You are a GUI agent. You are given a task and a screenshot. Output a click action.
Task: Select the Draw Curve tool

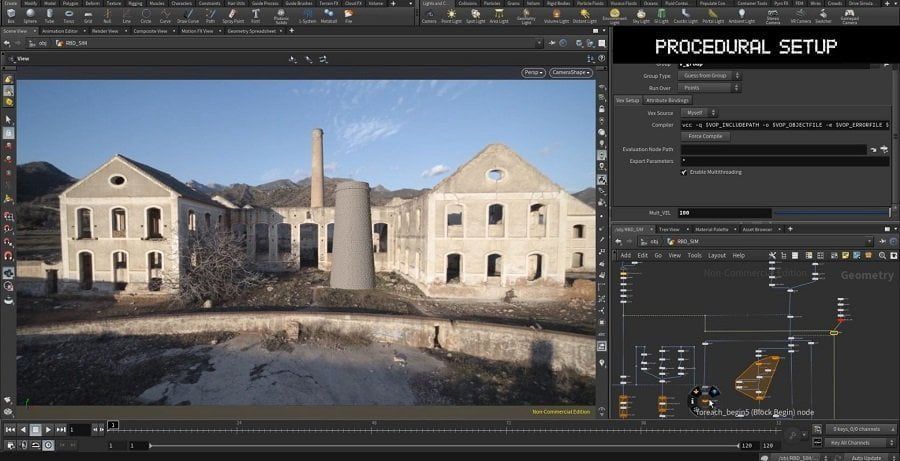(x=188, y=16)
